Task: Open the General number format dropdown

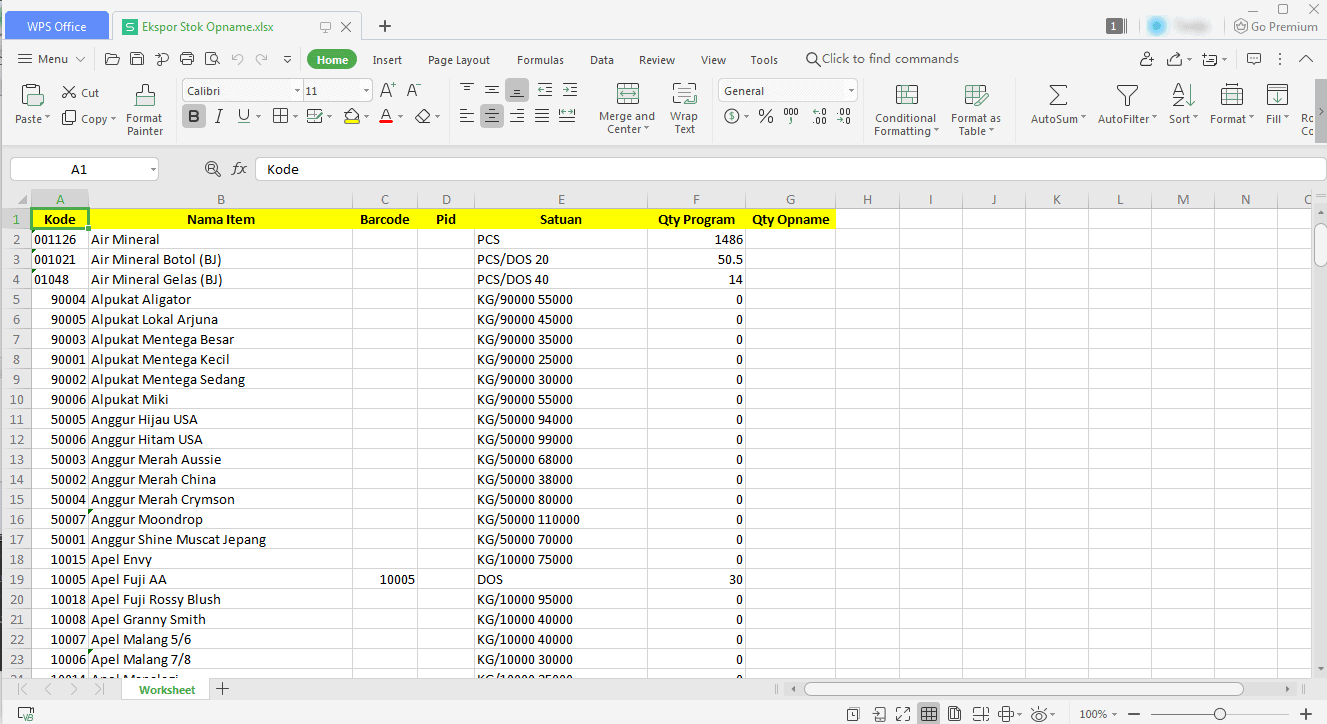Action: [851, 91]
